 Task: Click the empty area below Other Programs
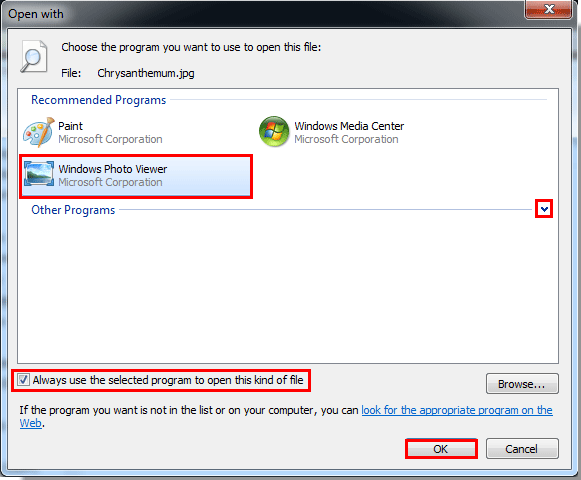click(x=288, y=289)
